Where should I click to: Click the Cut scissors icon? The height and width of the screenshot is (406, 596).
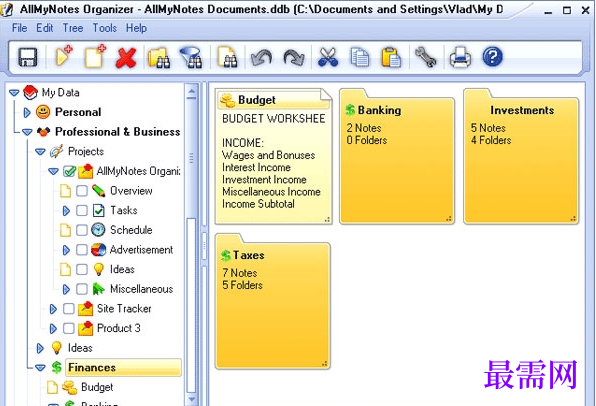328,57
